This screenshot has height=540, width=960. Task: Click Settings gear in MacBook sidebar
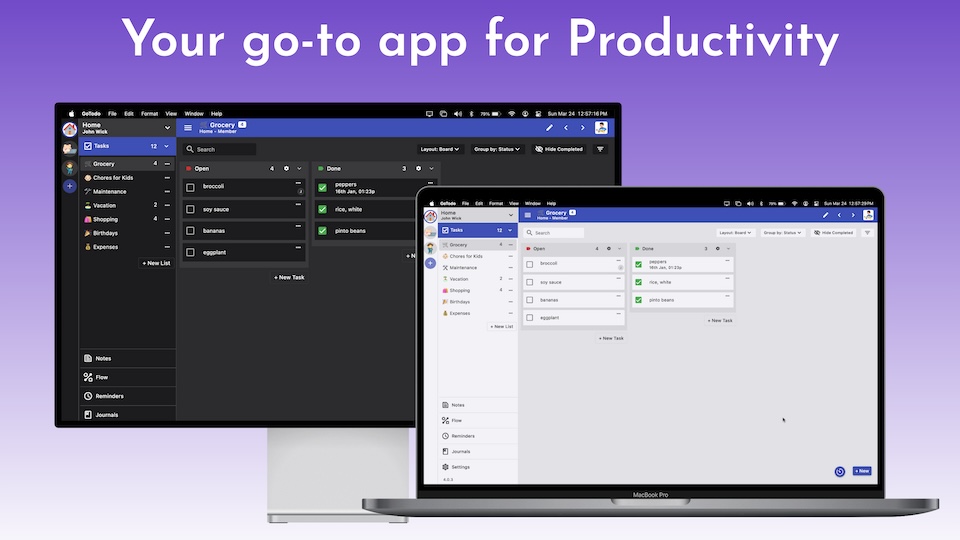(445, 467)
